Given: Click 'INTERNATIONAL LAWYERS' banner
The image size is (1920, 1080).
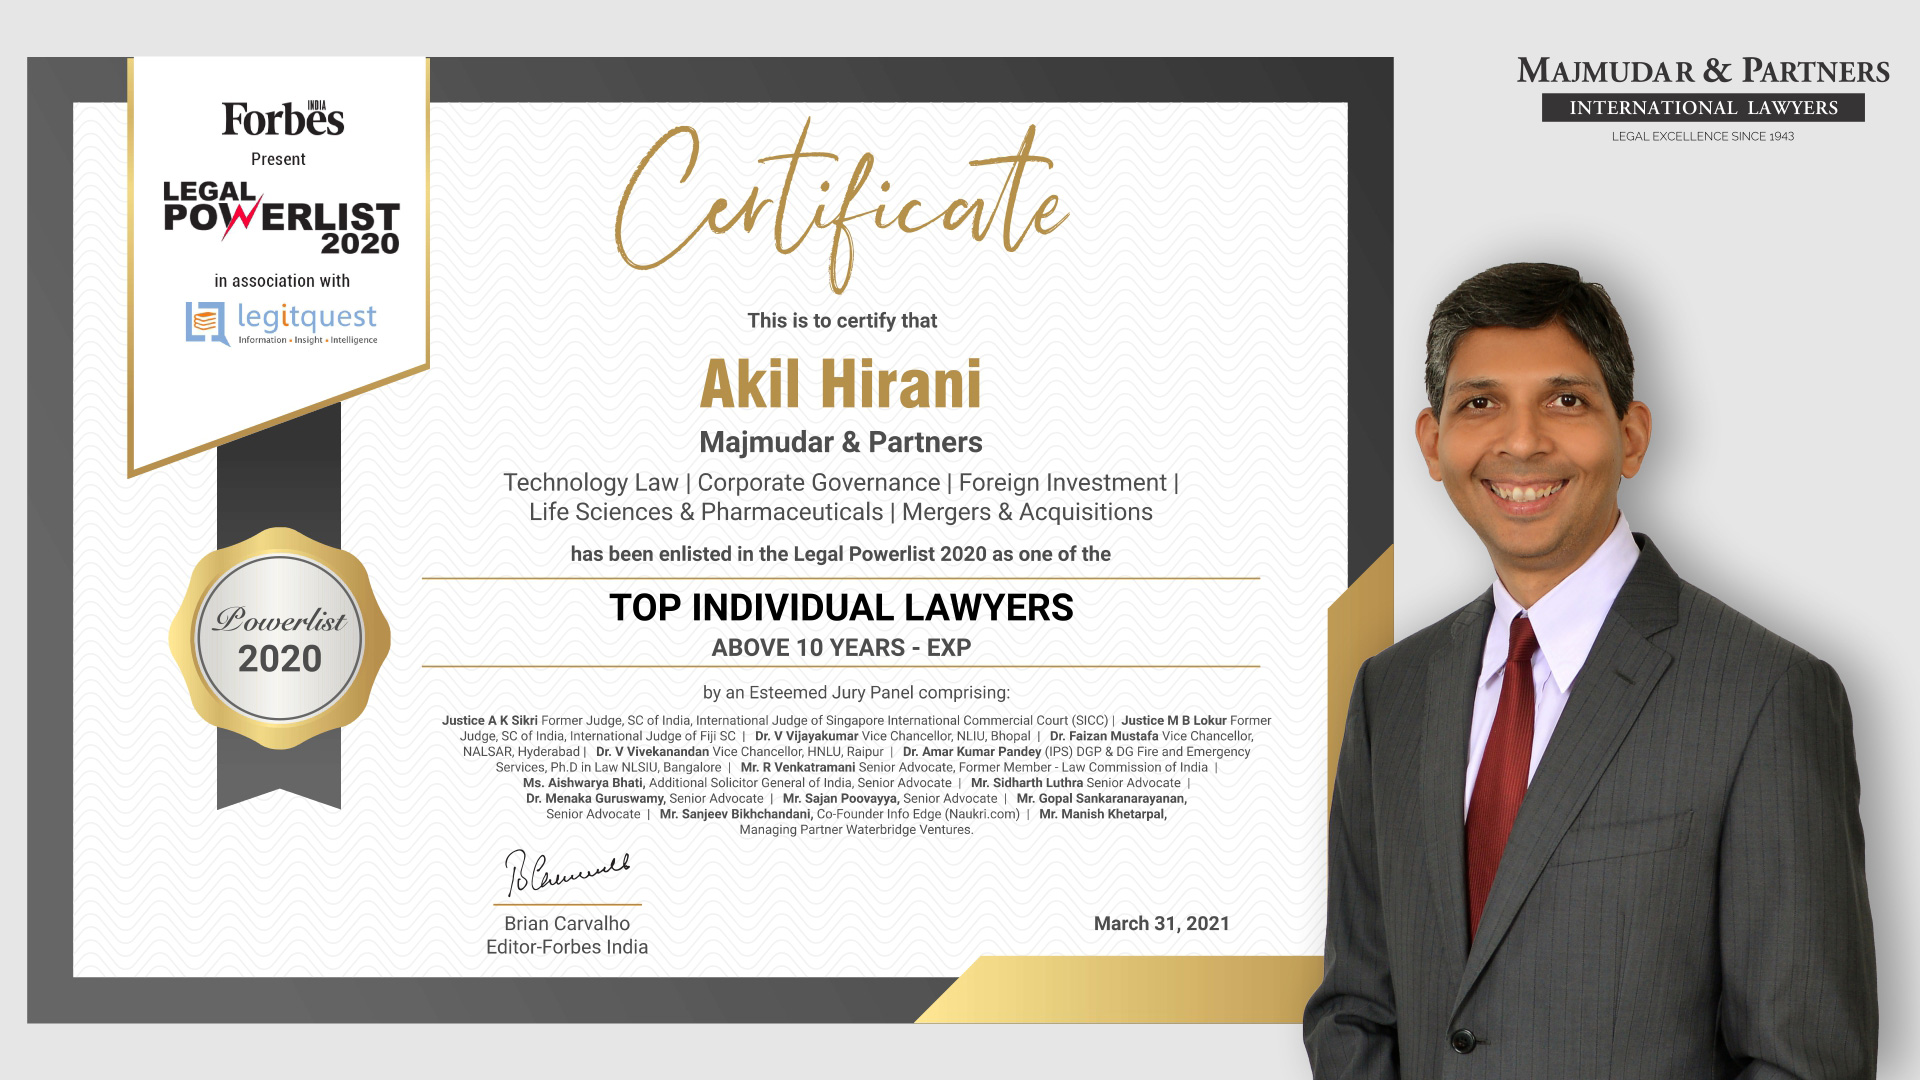Looking at the screenshot, I should 1703,108.
